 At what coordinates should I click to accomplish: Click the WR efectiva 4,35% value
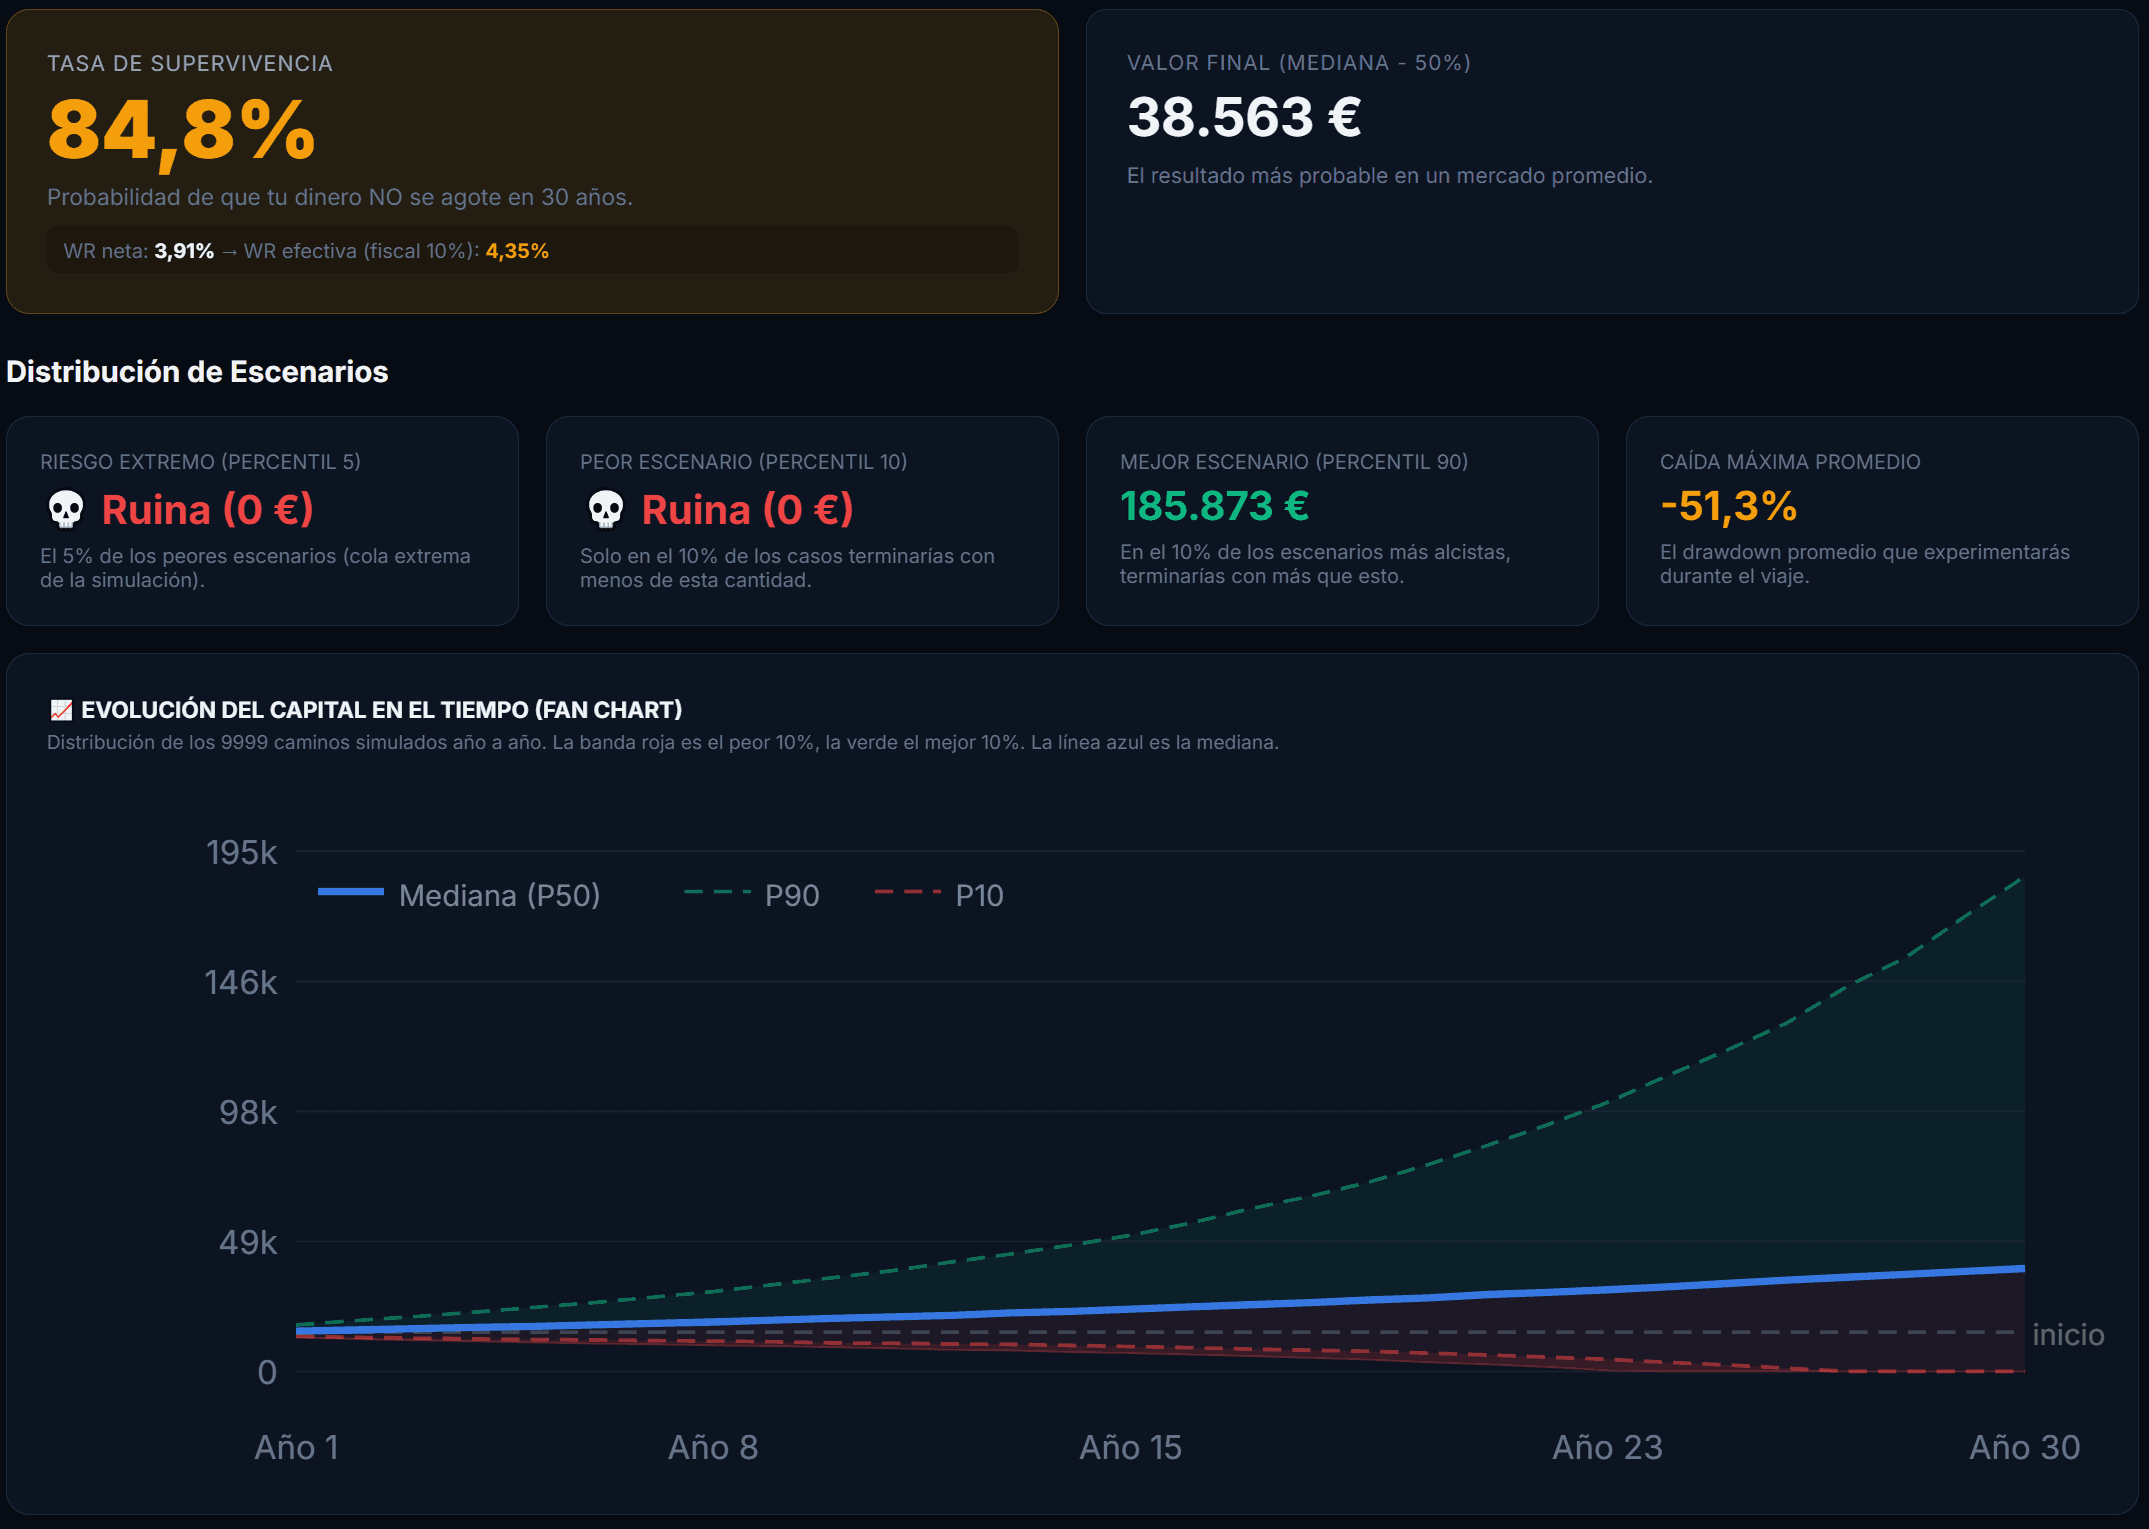tap(517, 251)
